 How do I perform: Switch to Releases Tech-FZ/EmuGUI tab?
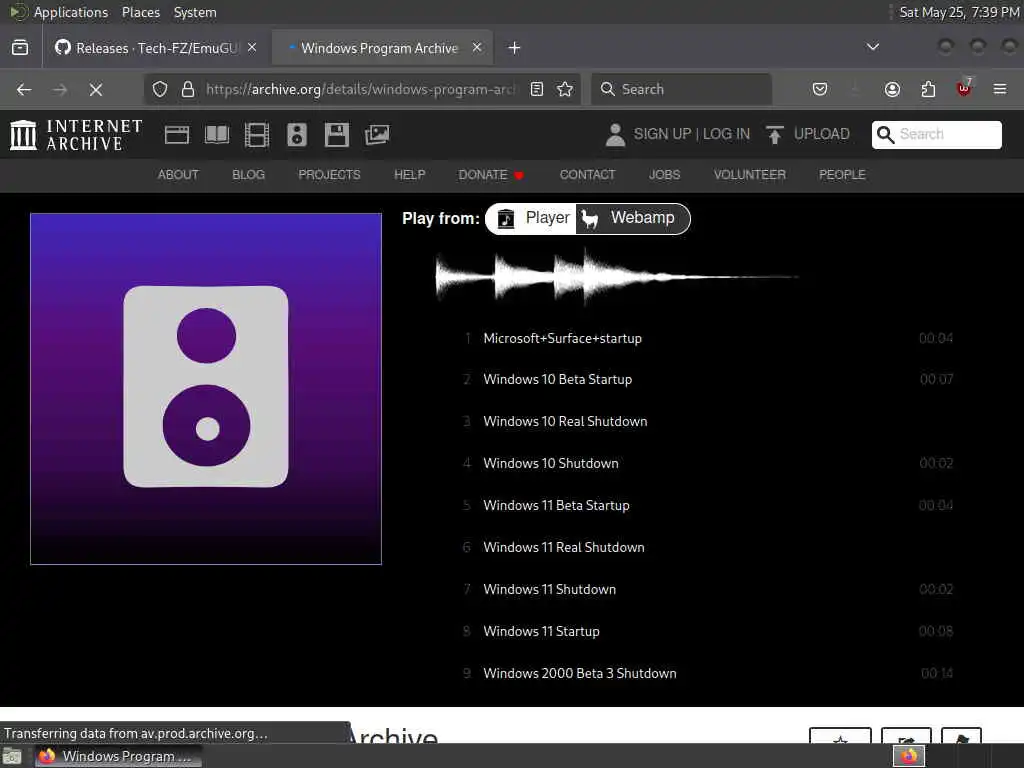[156, 48]
